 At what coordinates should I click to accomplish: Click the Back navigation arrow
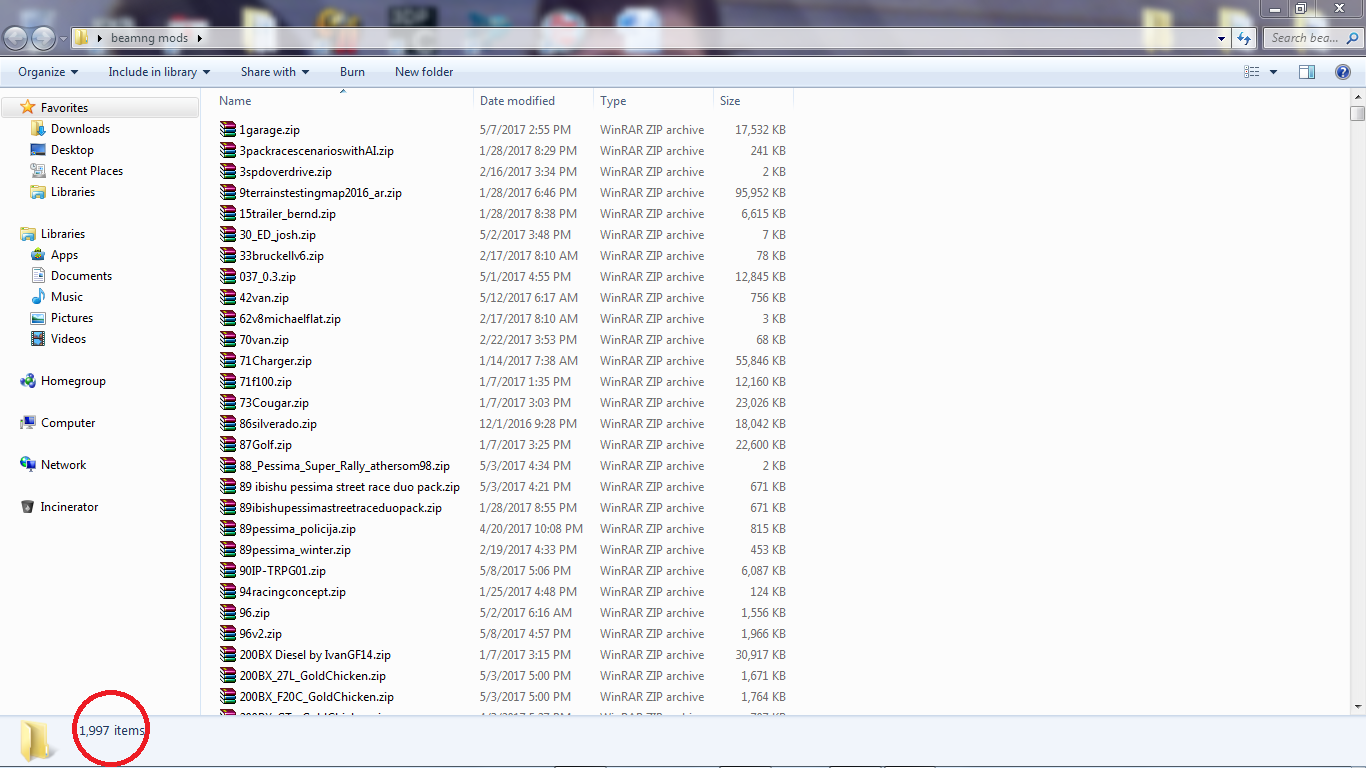tap(15, 38)
